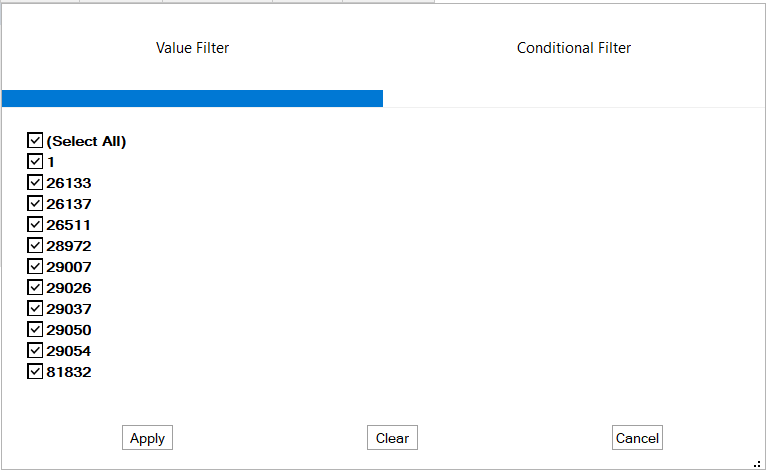Uncheck the checkbox for value 1
This screenshot has width=767, height=470.
click(x=35, y=162)
